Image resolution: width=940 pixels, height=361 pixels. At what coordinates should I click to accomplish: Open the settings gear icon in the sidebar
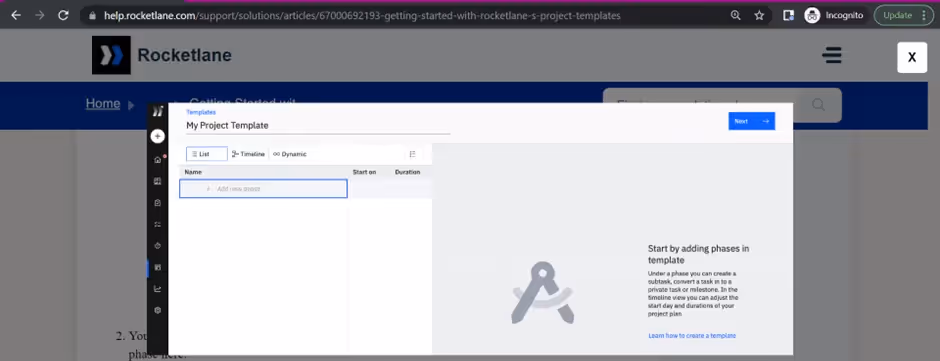(x=158, y=310)
